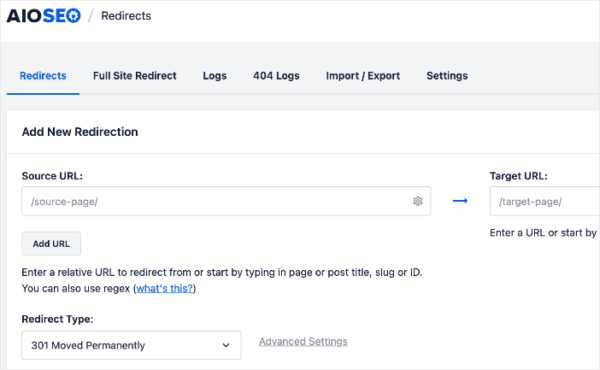Click the AIOSEO logo
The image size is (600, 370).
[44, 16]
